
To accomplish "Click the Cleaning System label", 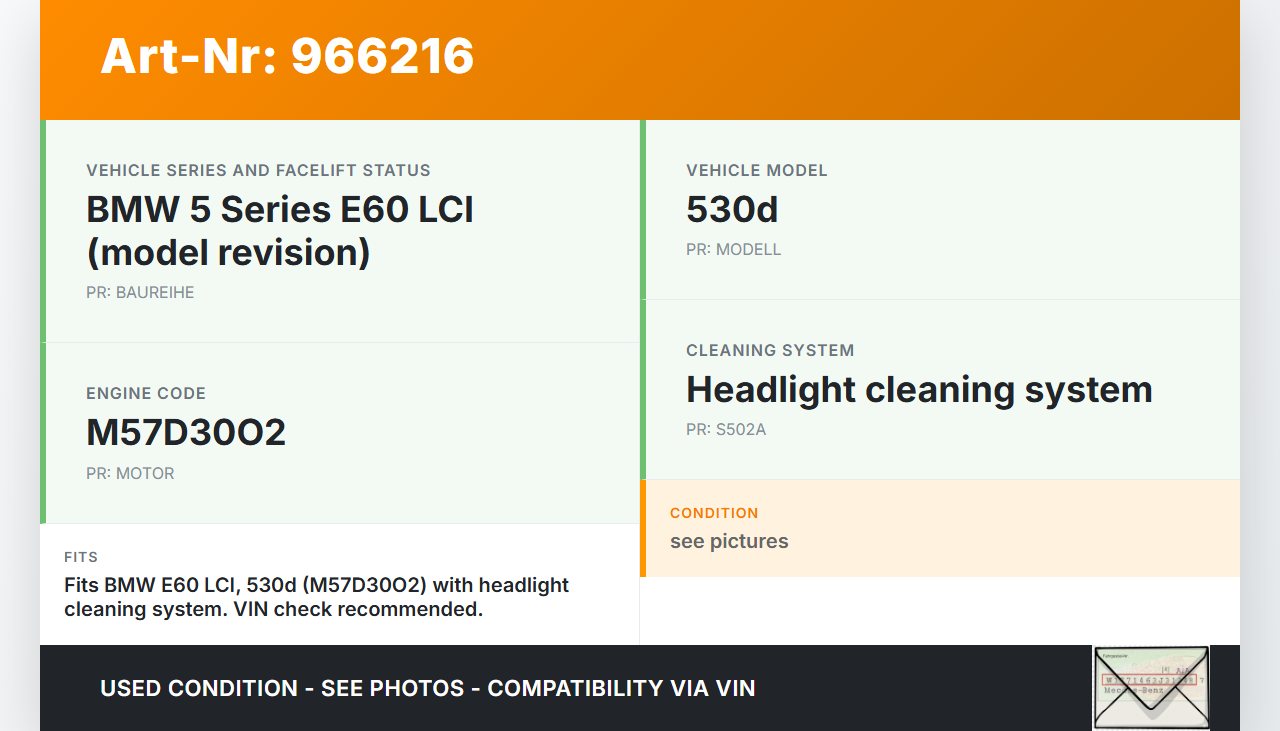I will (770, 350).
